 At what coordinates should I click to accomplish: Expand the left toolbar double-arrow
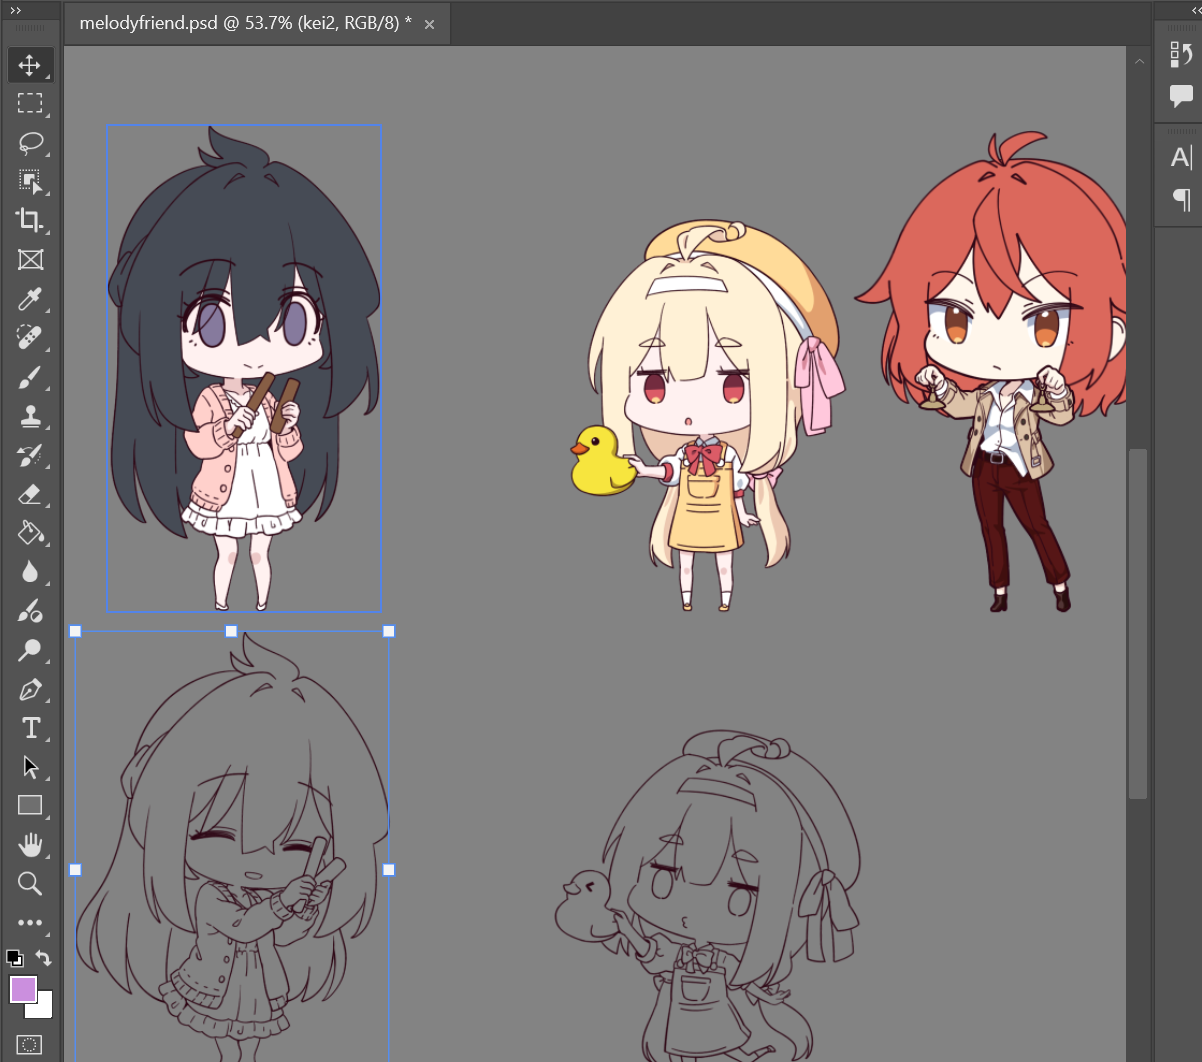click(x=15, y=9)
